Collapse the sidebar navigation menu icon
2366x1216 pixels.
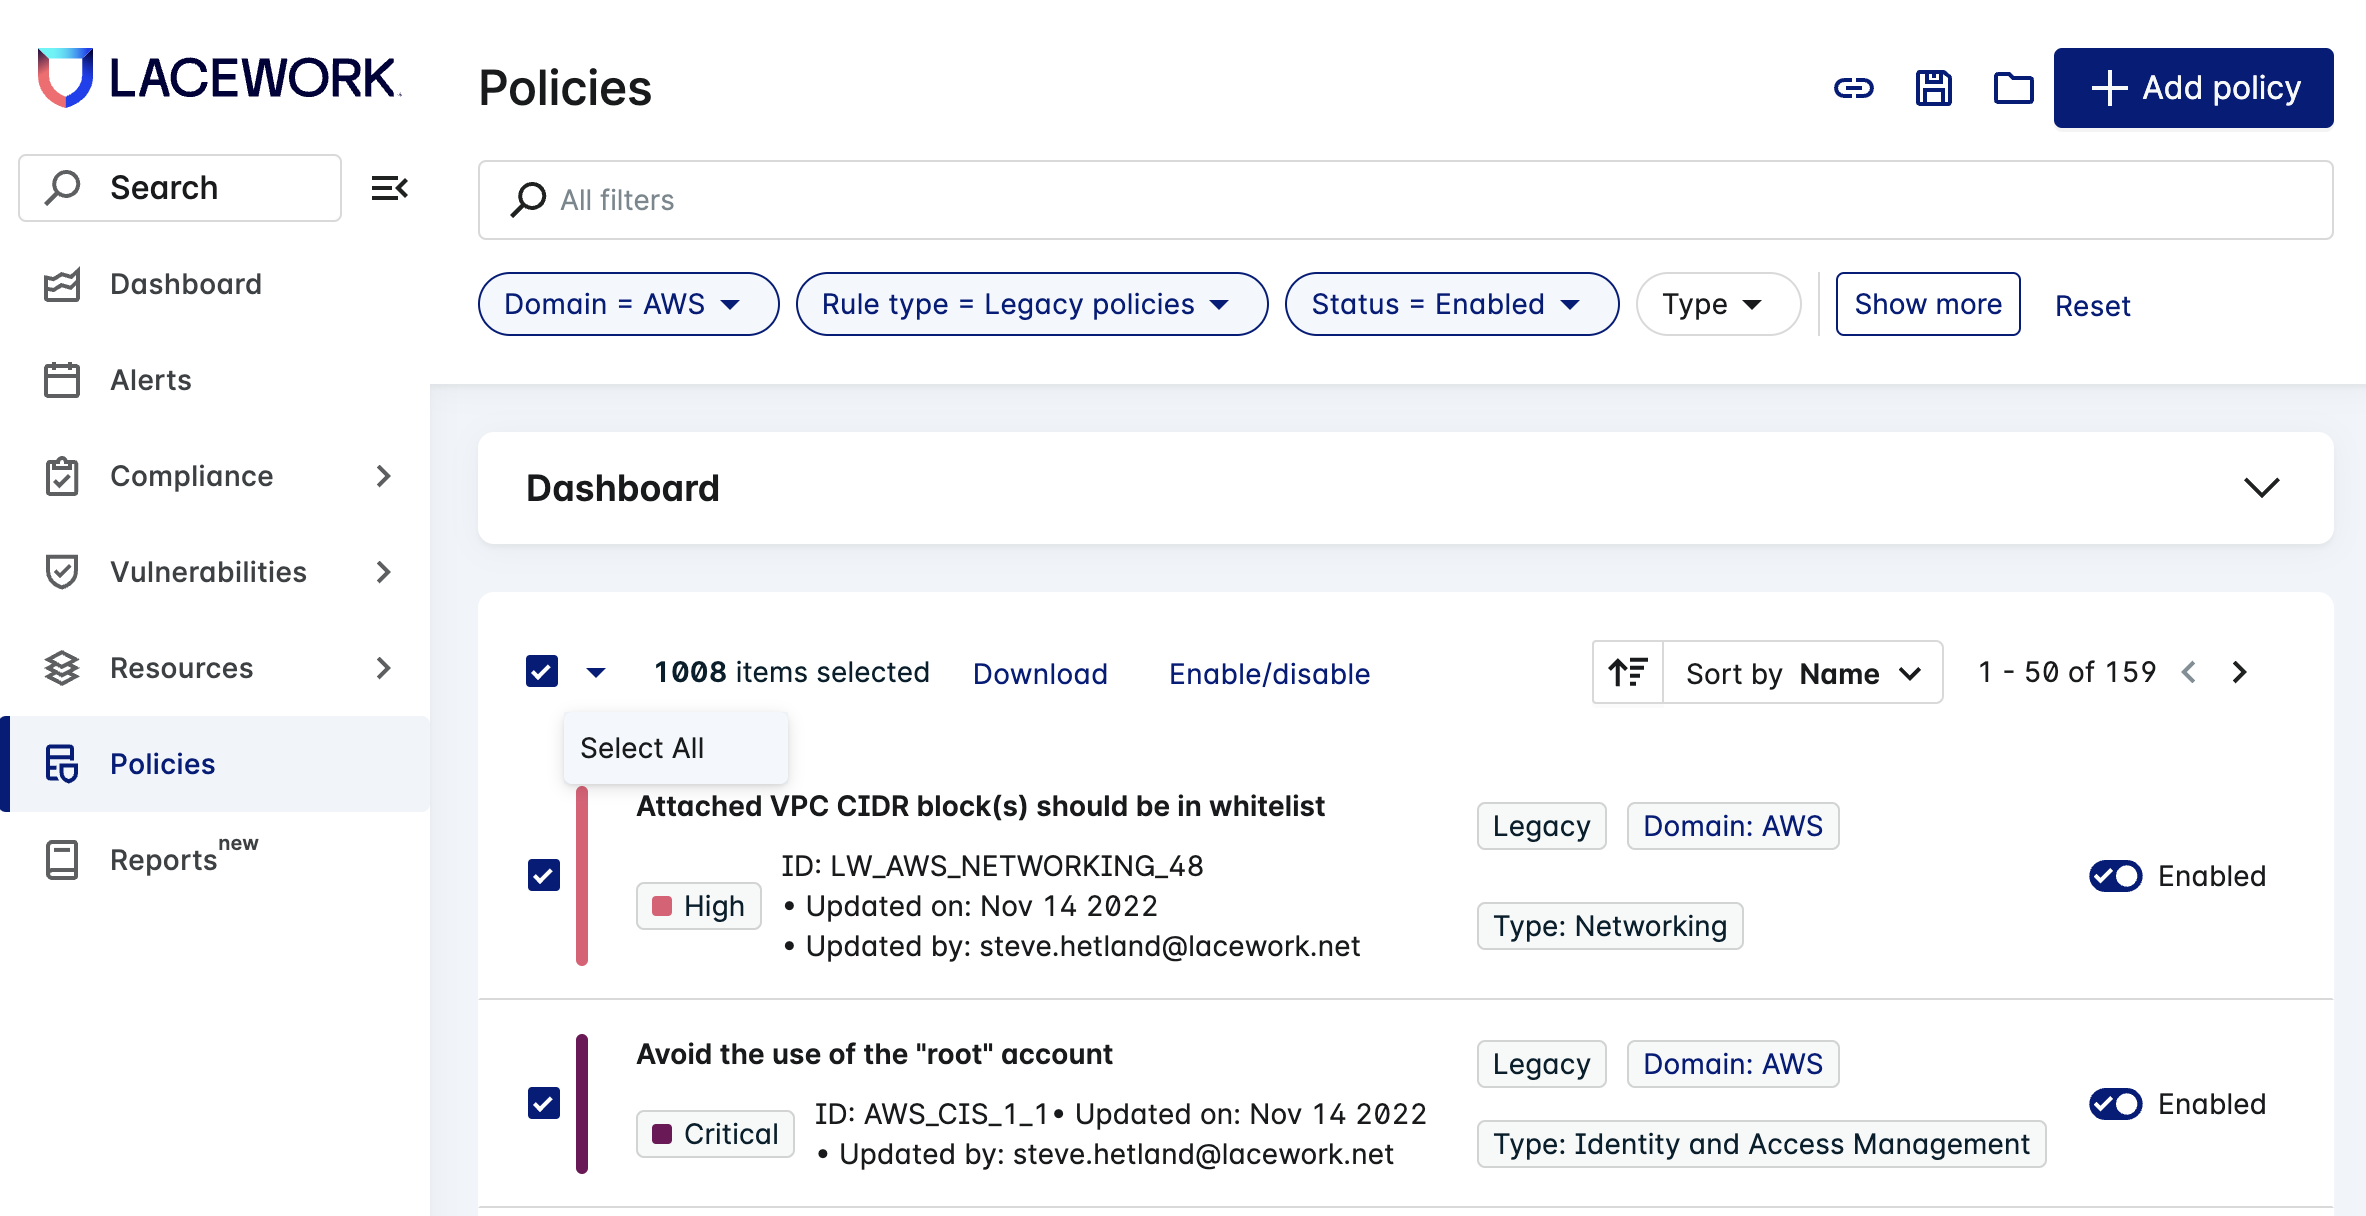pos(389,188)
